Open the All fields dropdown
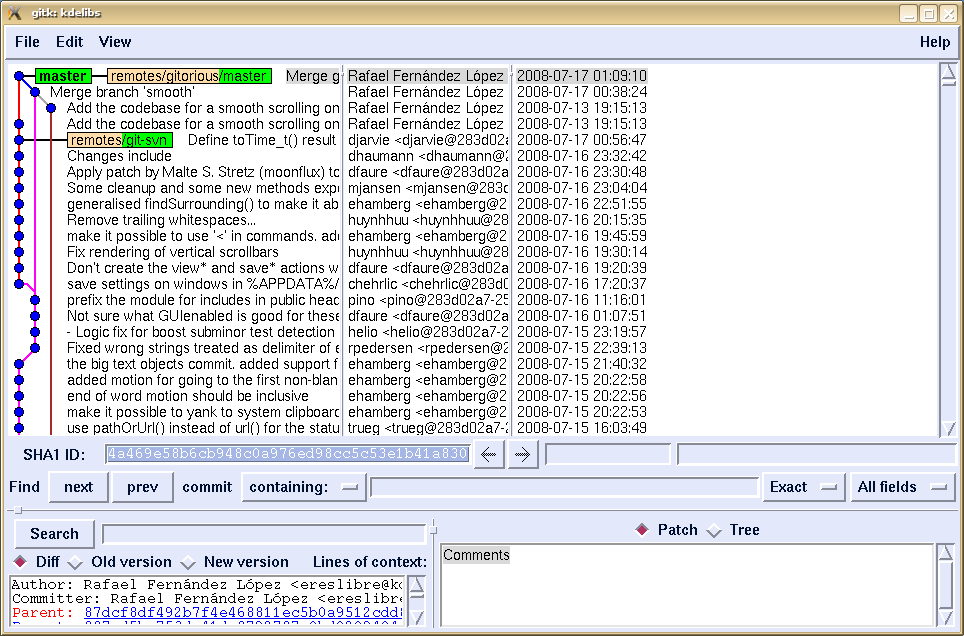The height and width of the screenshot is (636, 964). click(900, 487)
